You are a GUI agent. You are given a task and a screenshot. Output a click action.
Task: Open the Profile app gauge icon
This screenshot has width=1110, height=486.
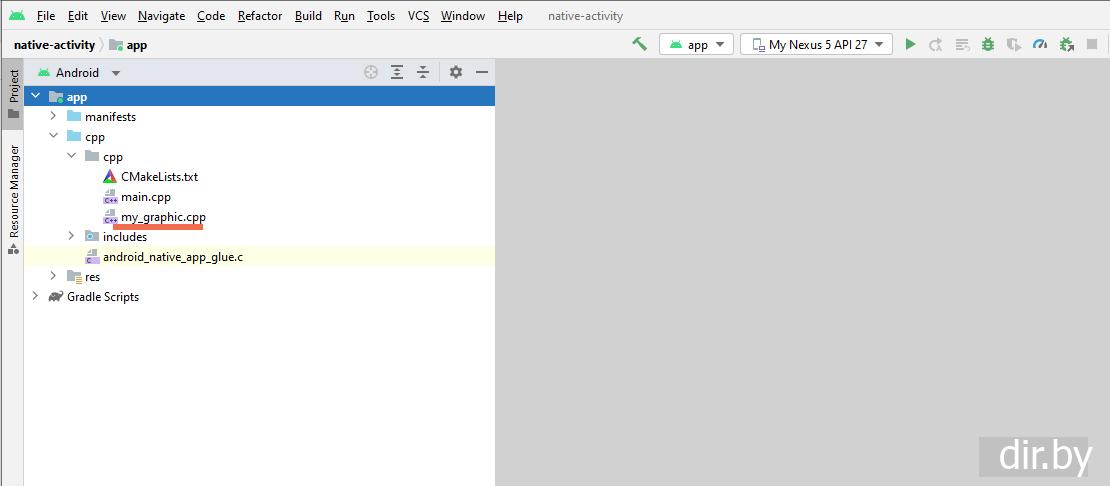(1039, 45)
